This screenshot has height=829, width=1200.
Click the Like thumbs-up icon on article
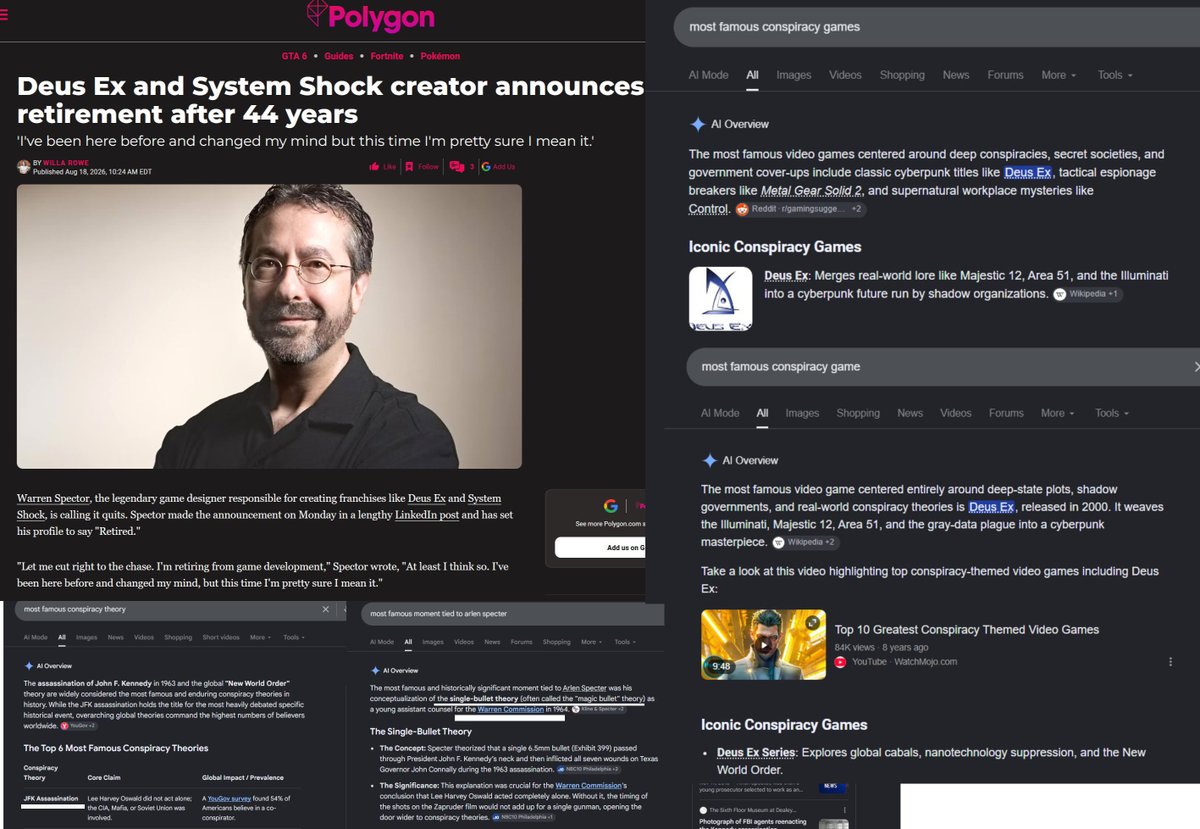tap(374, 167)
